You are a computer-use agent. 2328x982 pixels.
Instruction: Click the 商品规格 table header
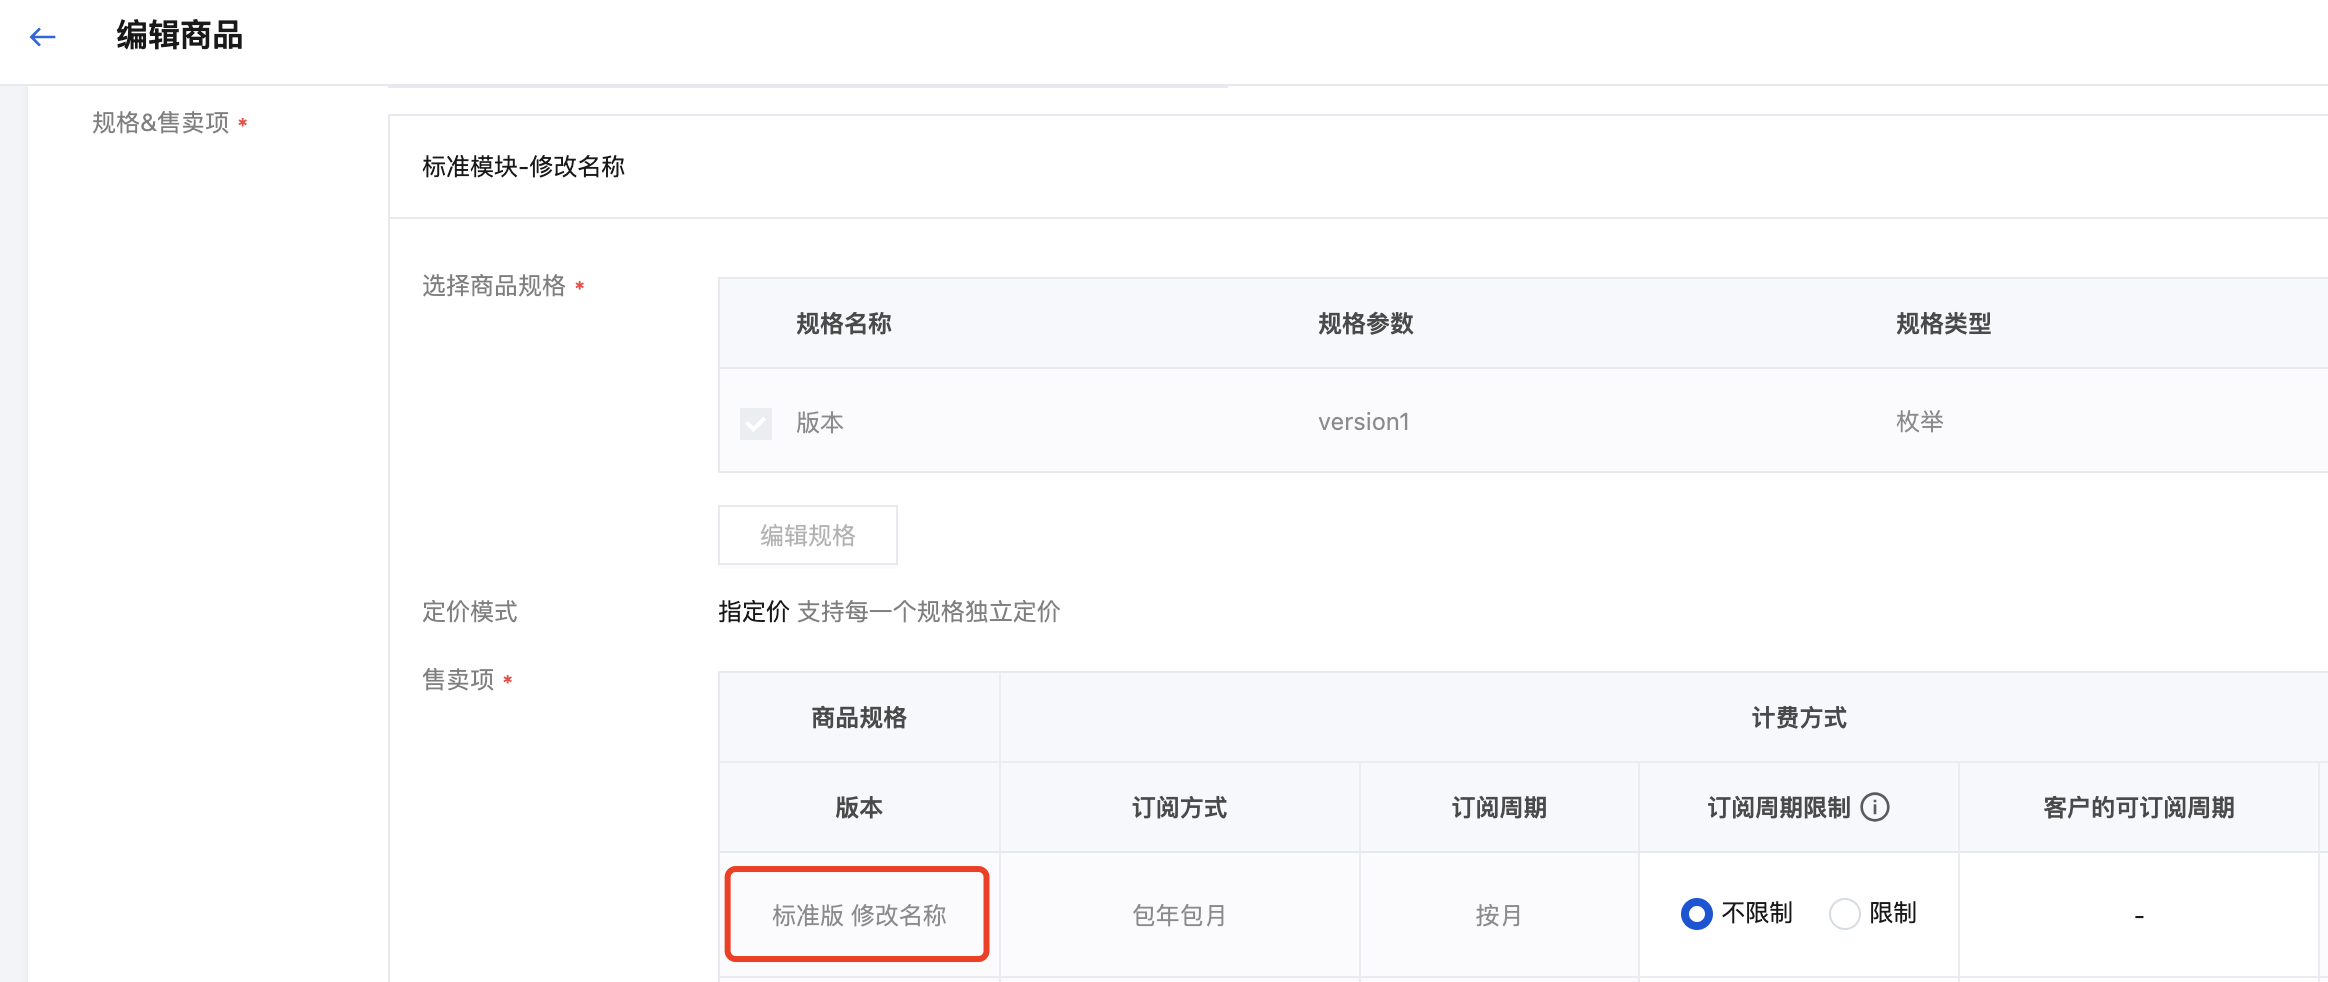[x=858, y=718]
